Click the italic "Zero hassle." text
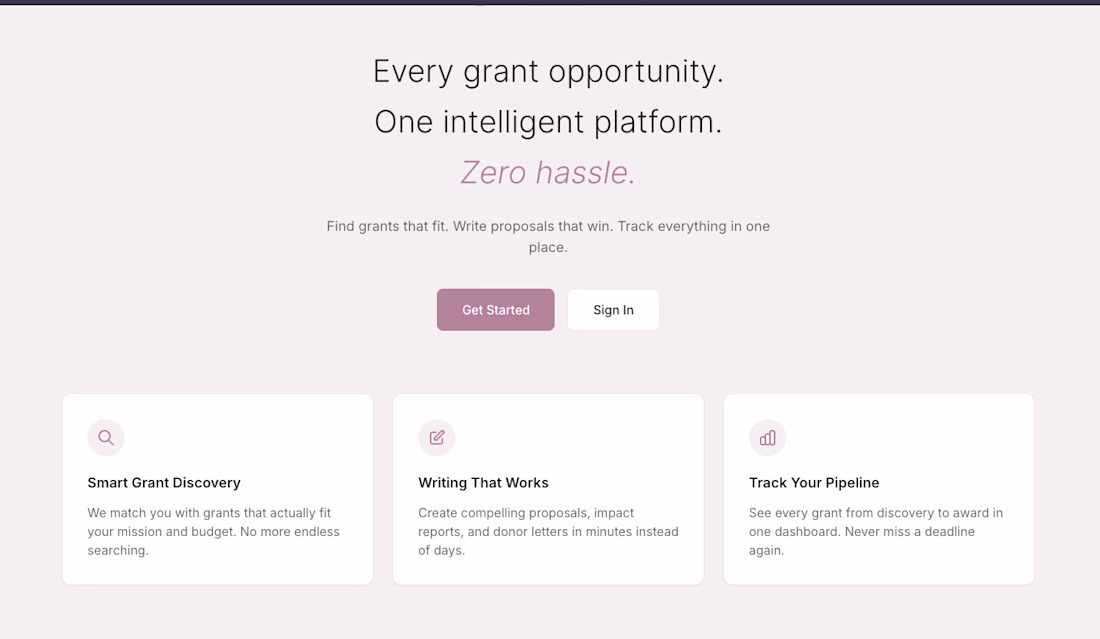 pyautogui.click(x=548, y=173)
